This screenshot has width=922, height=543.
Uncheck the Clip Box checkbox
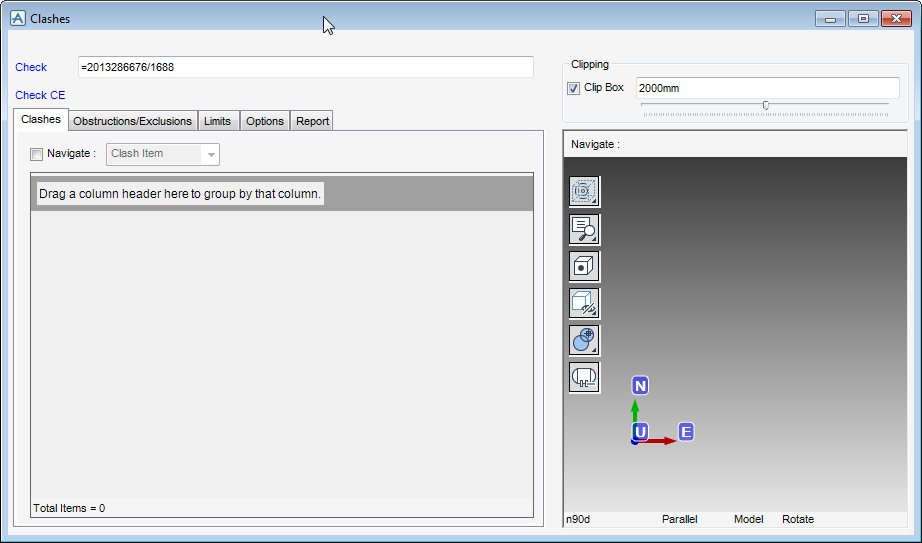[x=573, y=88]
